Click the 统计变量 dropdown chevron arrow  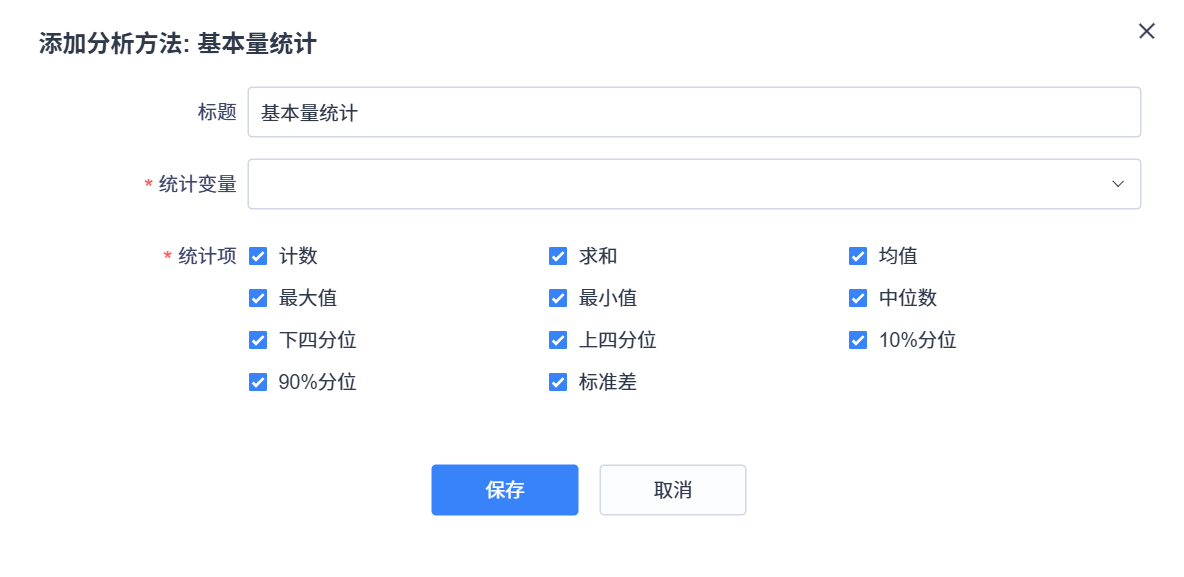1118,184
